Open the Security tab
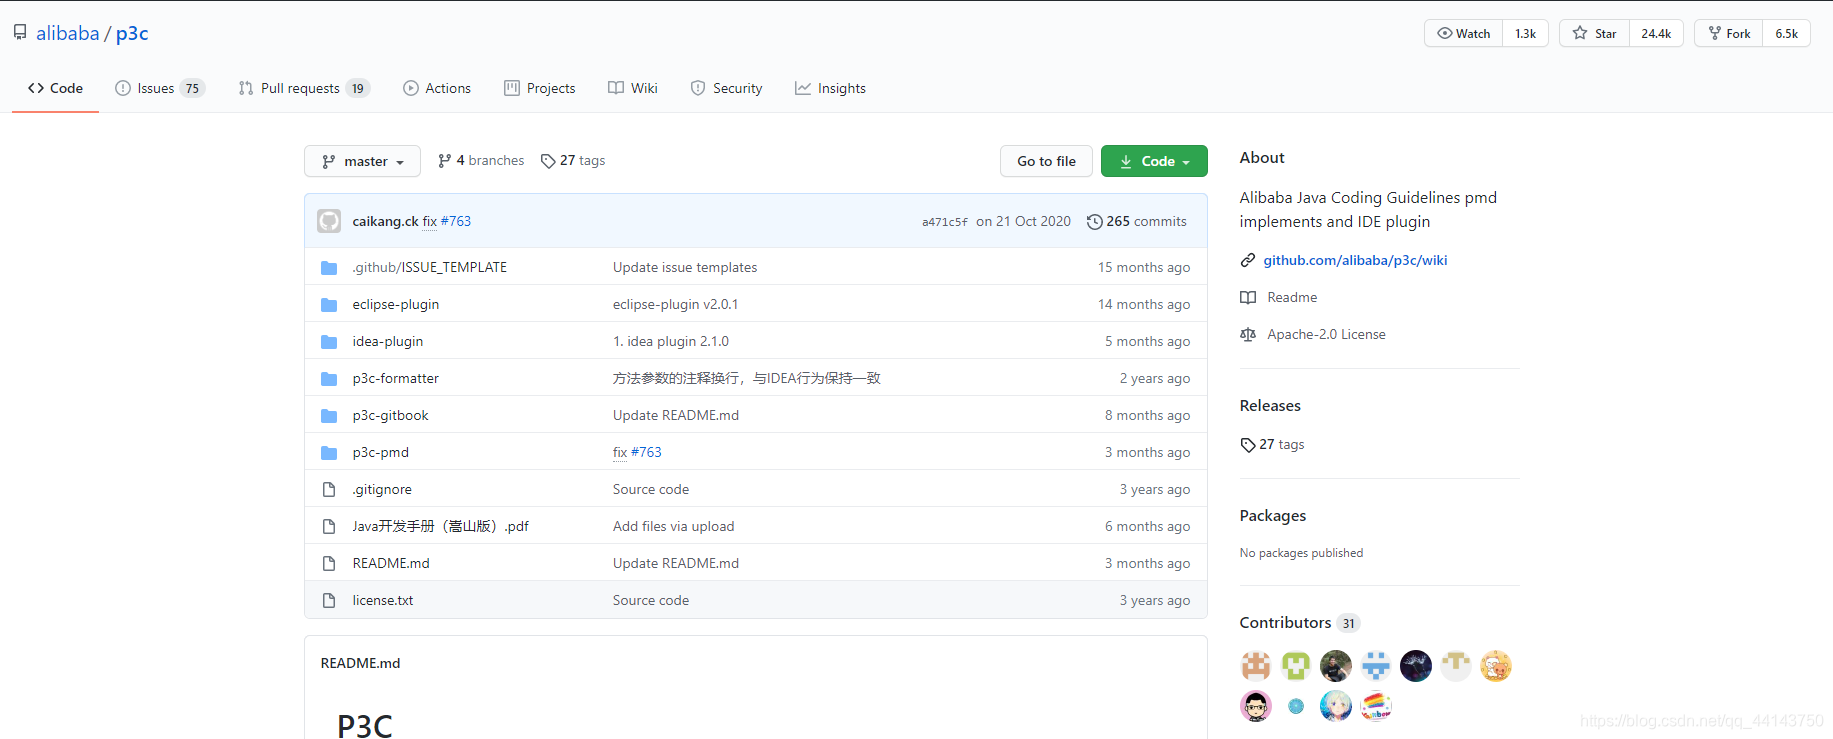Image resolution: width=1833 pixels, height=739 pixels. [x=726, y=88]
